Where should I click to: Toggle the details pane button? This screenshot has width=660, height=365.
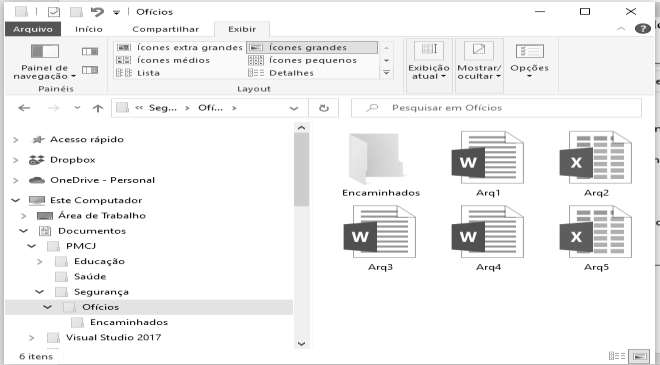click(90, 70)
